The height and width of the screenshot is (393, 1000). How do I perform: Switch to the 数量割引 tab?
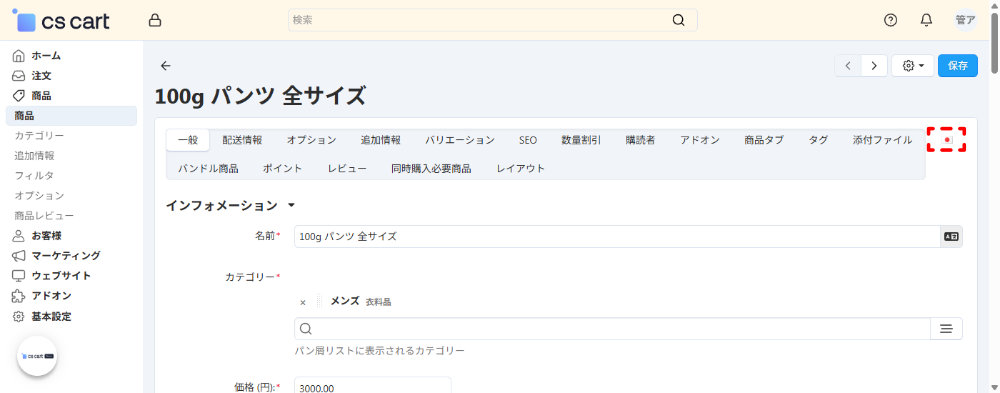581,140
